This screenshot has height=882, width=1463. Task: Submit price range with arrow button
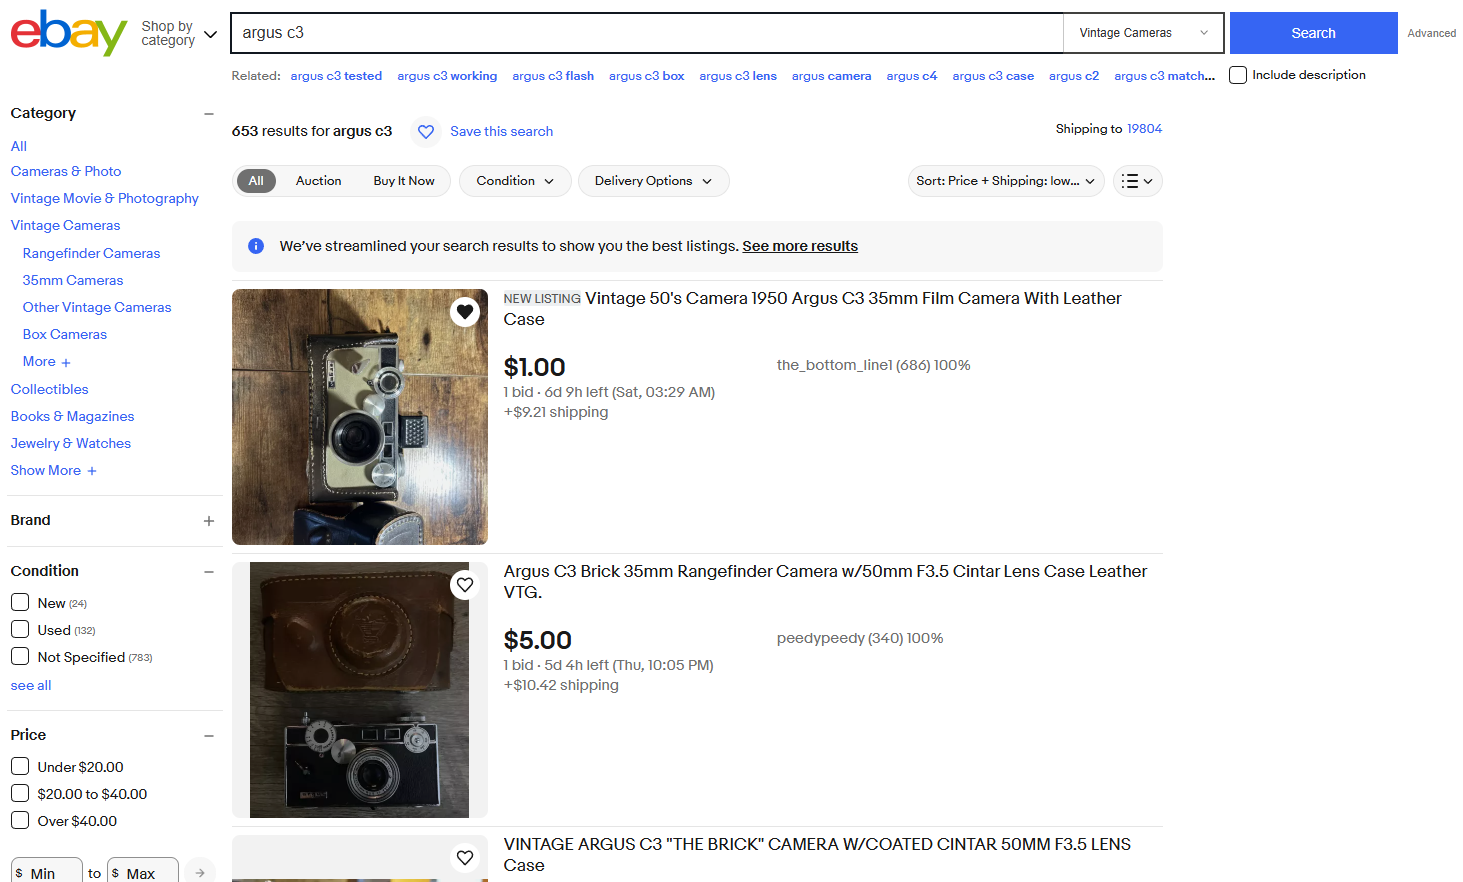pos(200,872)
